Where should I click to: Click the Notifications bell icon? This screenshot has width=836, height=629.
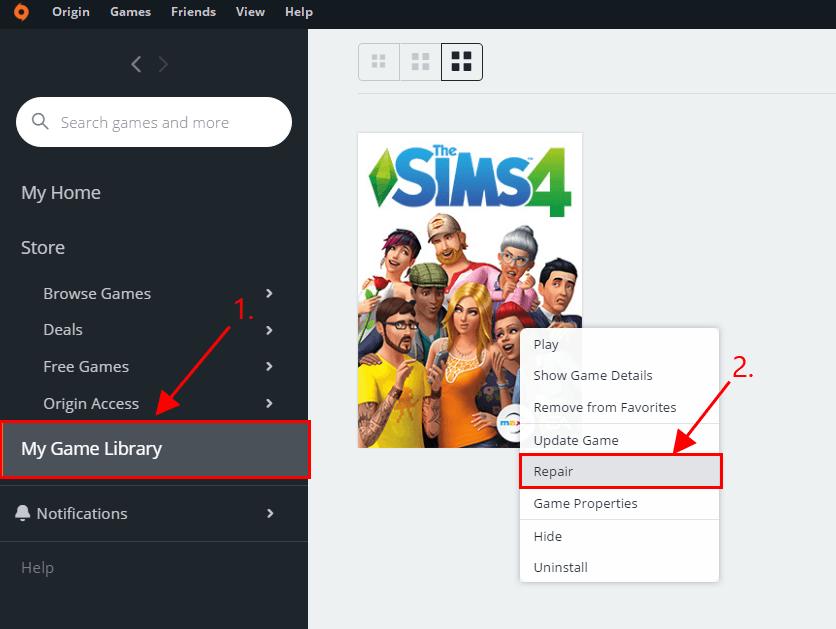pos(22,513)
